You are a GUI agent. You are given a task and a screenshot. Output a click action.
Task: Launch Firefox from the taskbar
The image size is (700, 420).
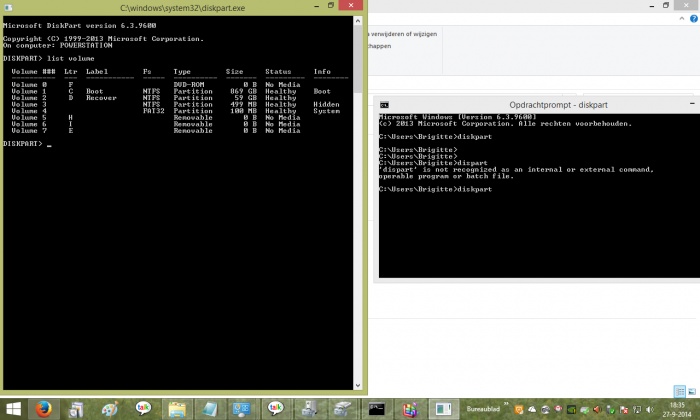coord(43,409)
